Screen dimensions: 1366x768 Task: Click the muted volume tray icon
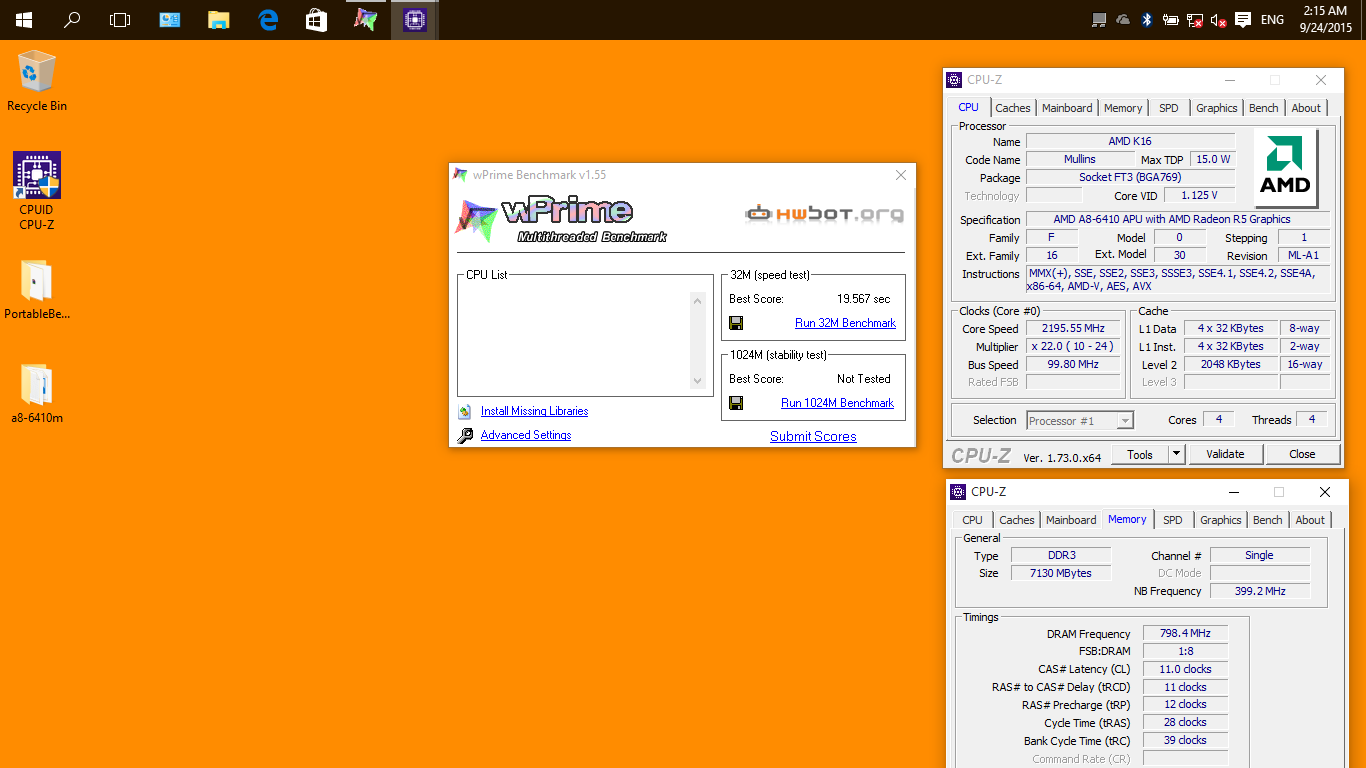(x=1218, y=20)
